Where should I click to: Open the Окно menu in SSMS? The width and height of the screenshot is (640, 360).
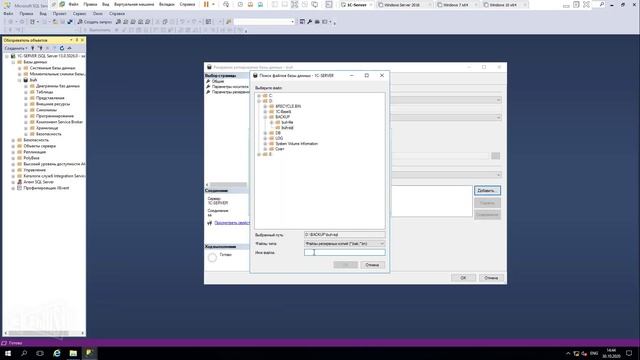pyautogui.click(x=98, y=13)
